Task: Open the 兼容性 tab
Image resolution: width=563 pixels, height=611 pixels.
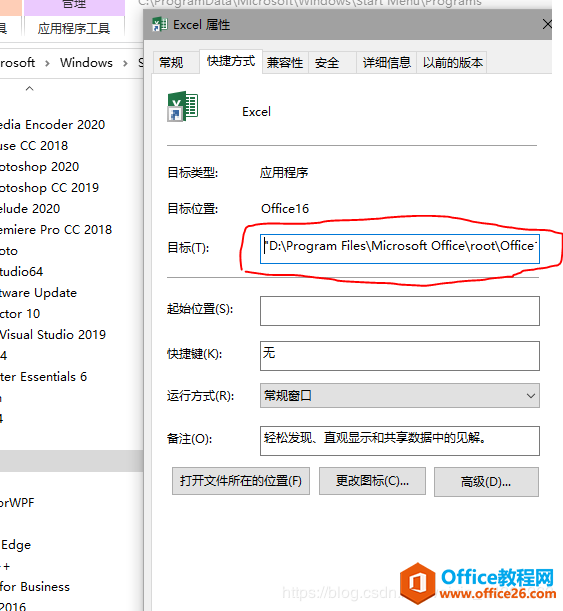Action: (x=285, y=62)
